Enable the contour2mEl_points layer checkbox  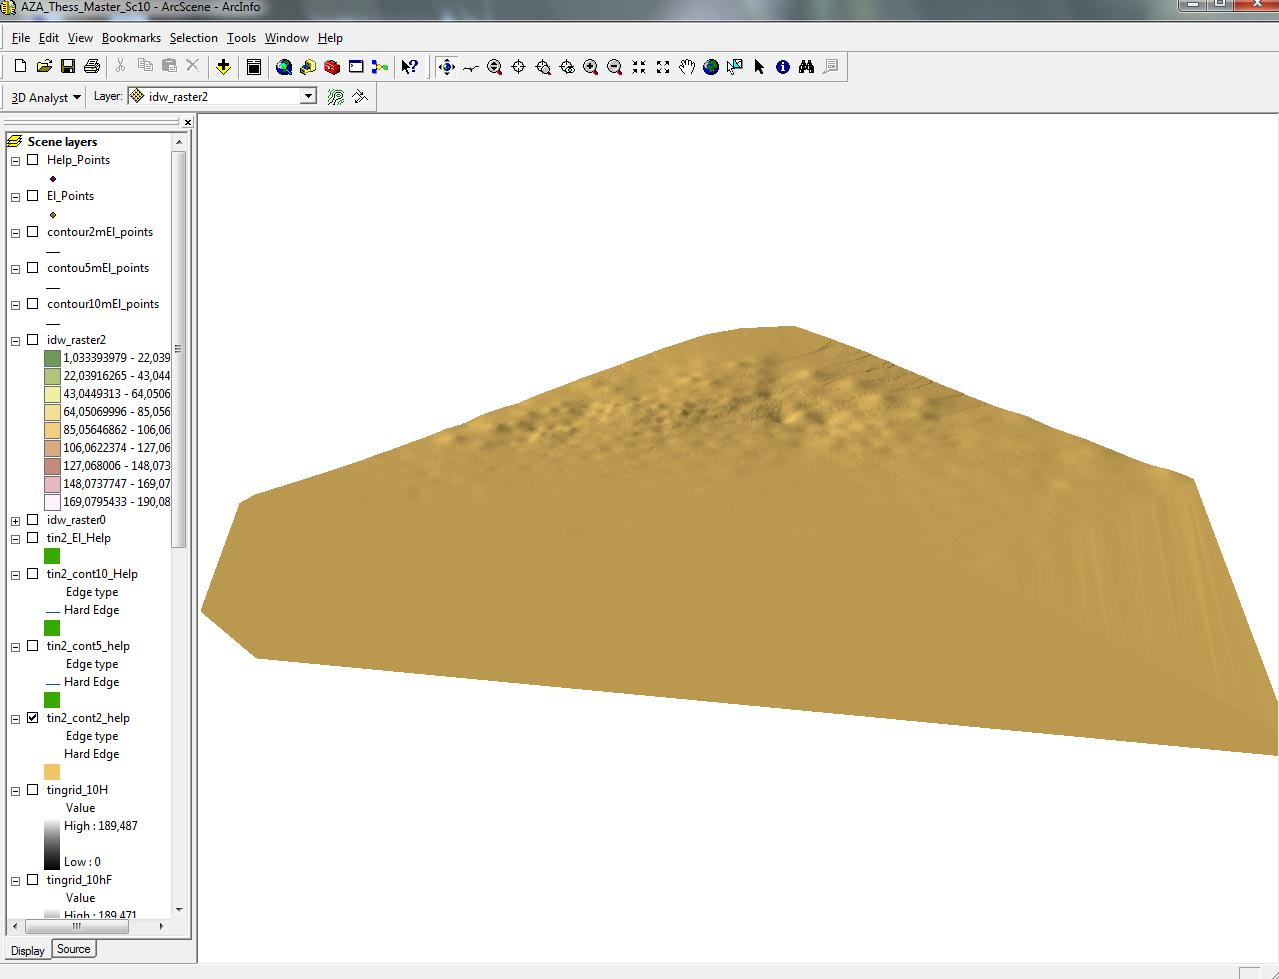pos(33,232)
